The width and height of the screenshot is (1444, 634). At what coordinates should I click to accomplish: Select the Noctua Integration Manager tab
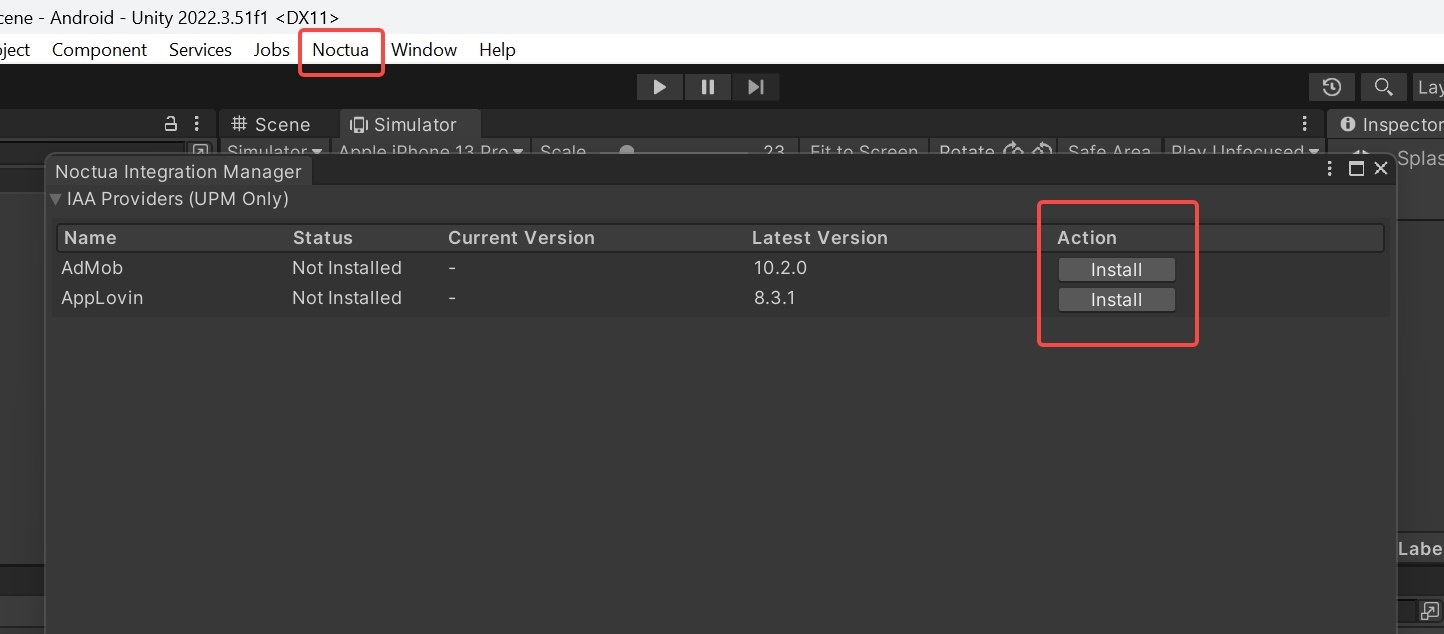pyautogui.click(x=178, y=171)
